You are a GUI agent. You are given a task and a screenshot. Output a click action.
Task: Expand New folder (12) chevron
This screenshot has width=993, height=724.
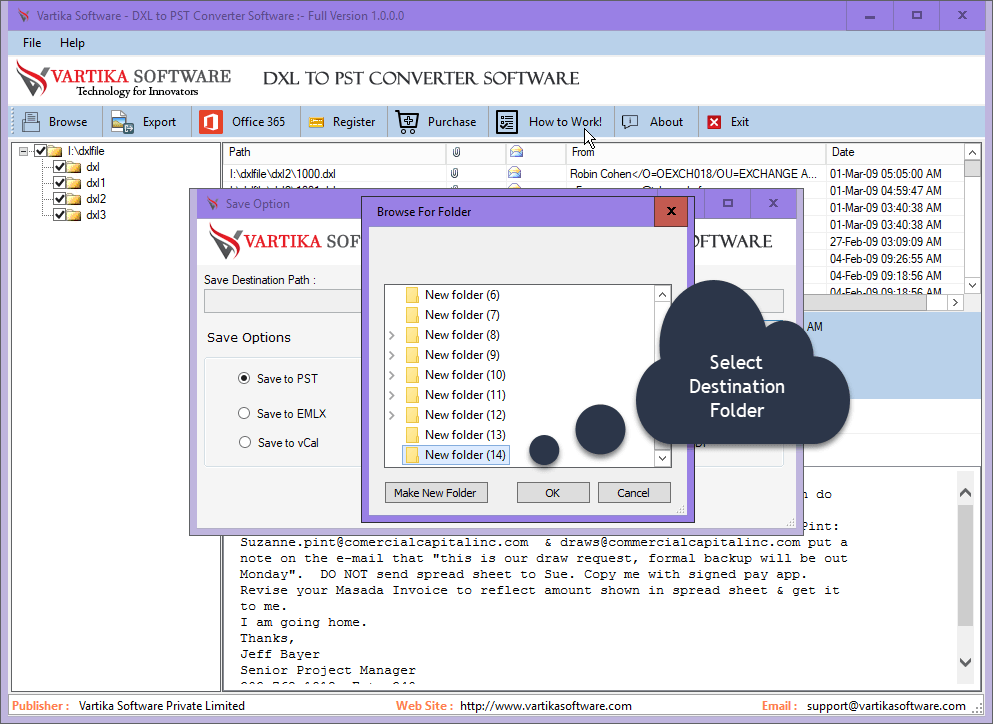(x=391, y=415)
